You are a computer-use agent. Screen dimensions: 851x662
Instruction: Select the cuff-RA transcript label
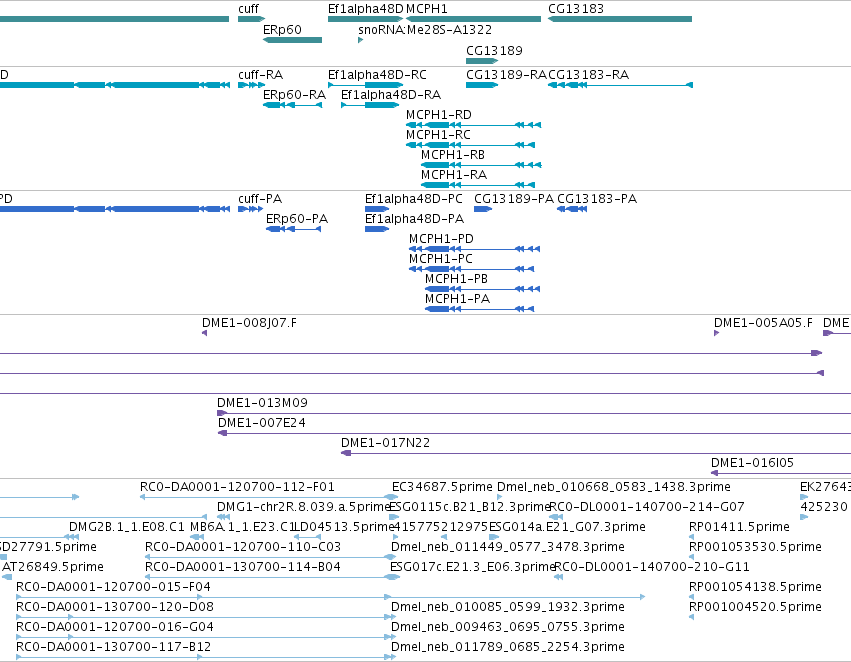point(261,75)
